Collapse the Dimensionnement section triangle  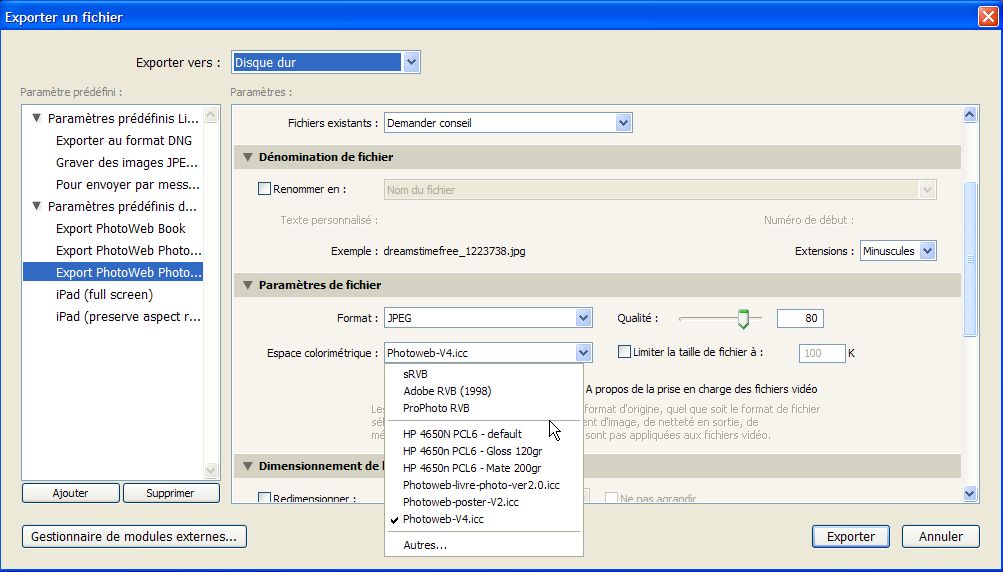coord(248,466)
